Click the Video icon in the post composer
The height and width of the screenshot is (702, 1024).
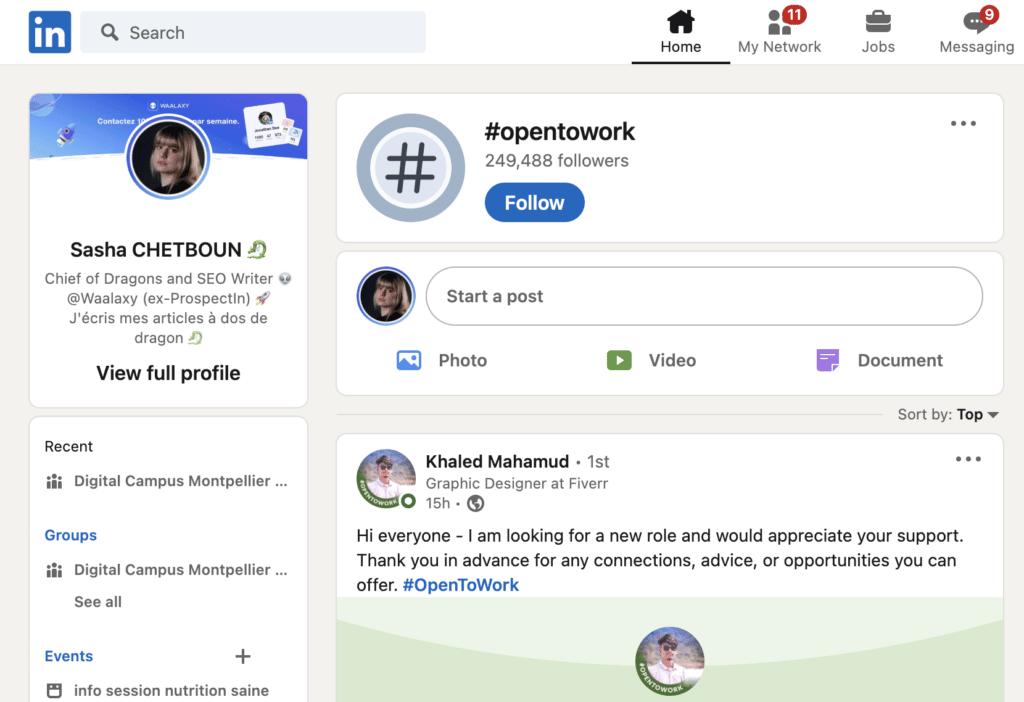[x=620, y=359]
